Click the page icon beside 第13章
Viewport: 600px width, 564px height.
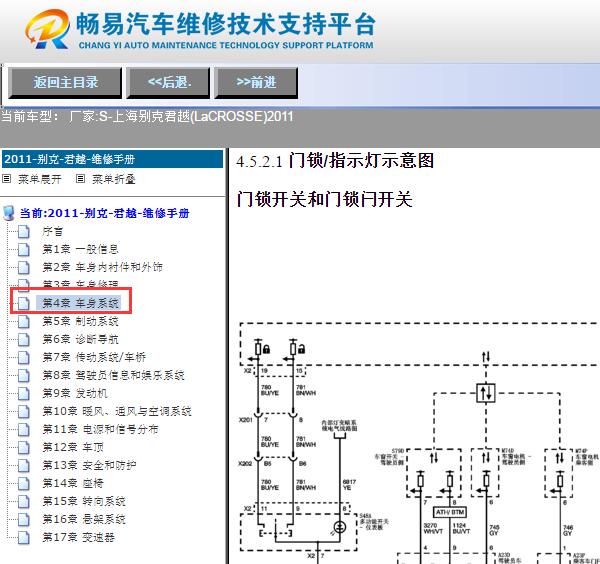[24, 466]
